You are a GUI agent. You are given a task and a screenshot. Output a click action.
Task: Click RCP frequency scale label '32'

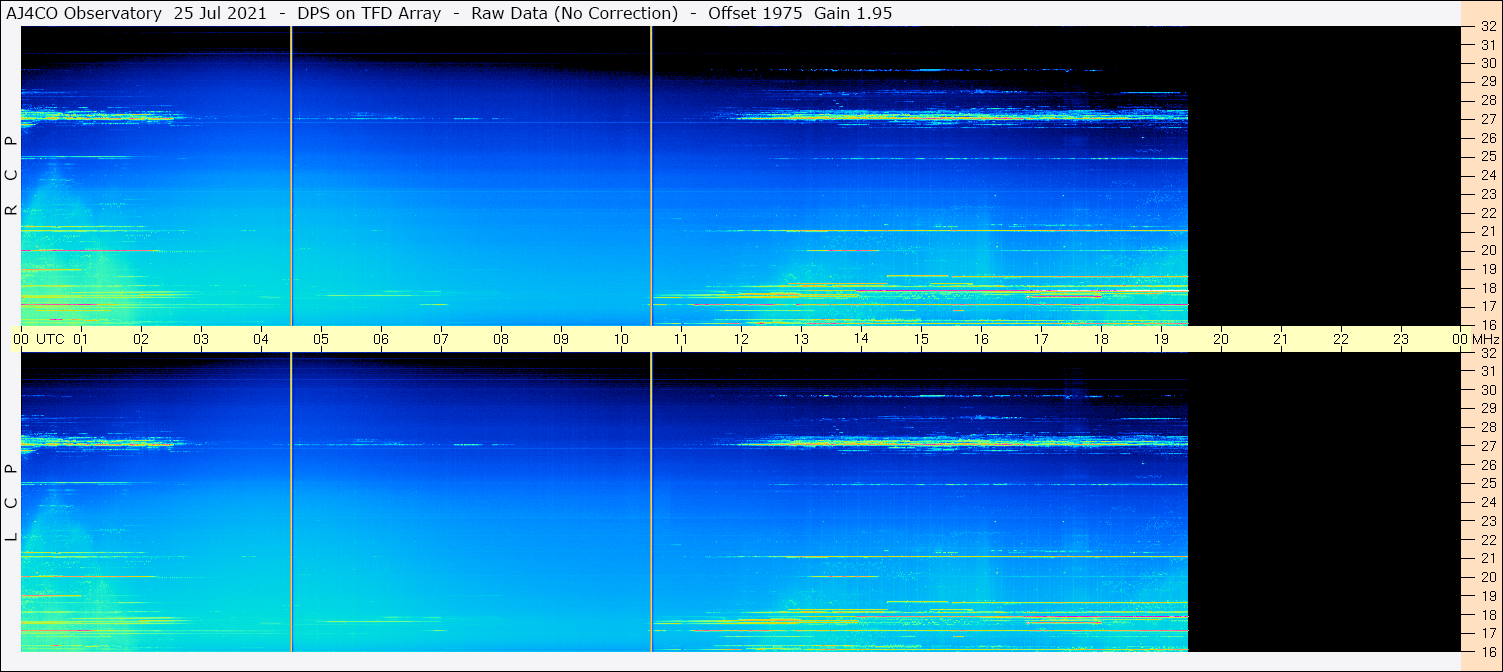[1488, 27]
